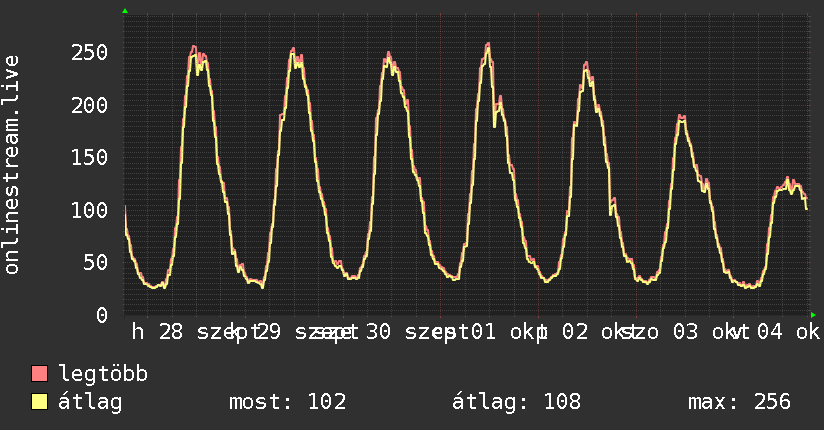This screenshot has height=430, width=824.
Task: Click the y-axis label 50
Action: pyautogui.click(x=96, y=262)
